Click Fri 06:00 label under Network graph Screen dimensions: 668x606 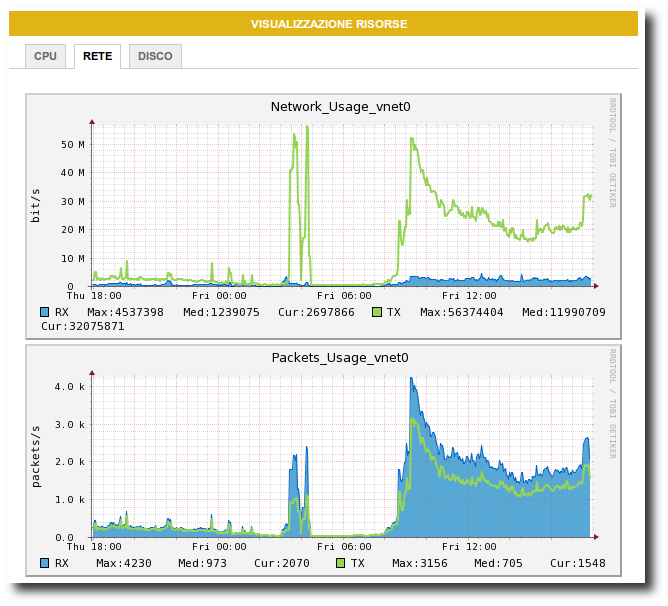344,296
